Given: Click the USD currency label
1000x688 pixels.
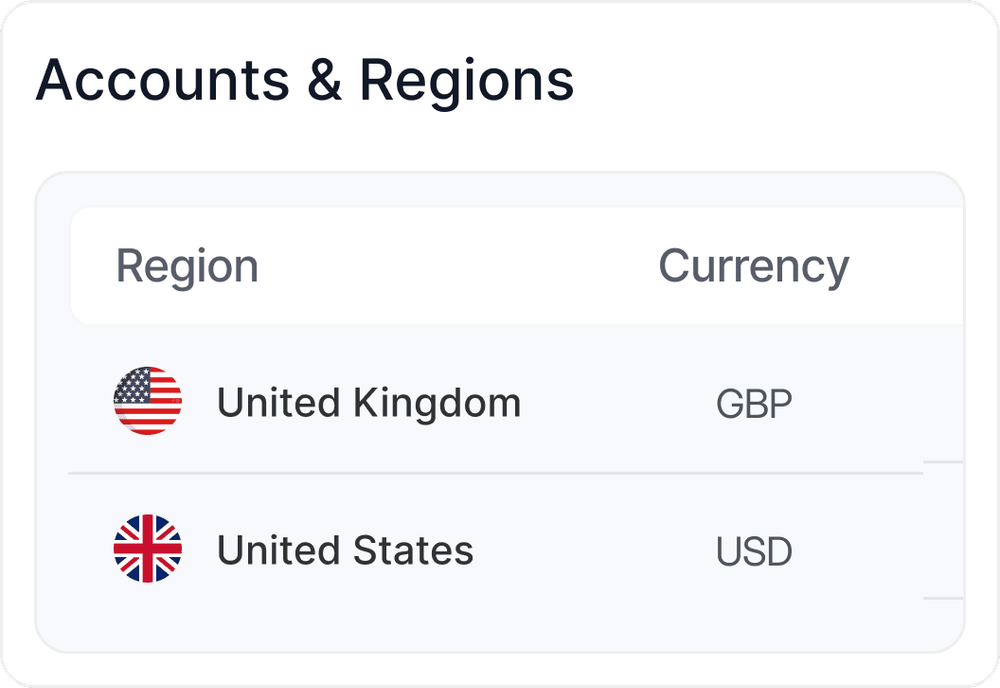Looking at the screenshot, I should pyautogui.click(x=755, y=551).
